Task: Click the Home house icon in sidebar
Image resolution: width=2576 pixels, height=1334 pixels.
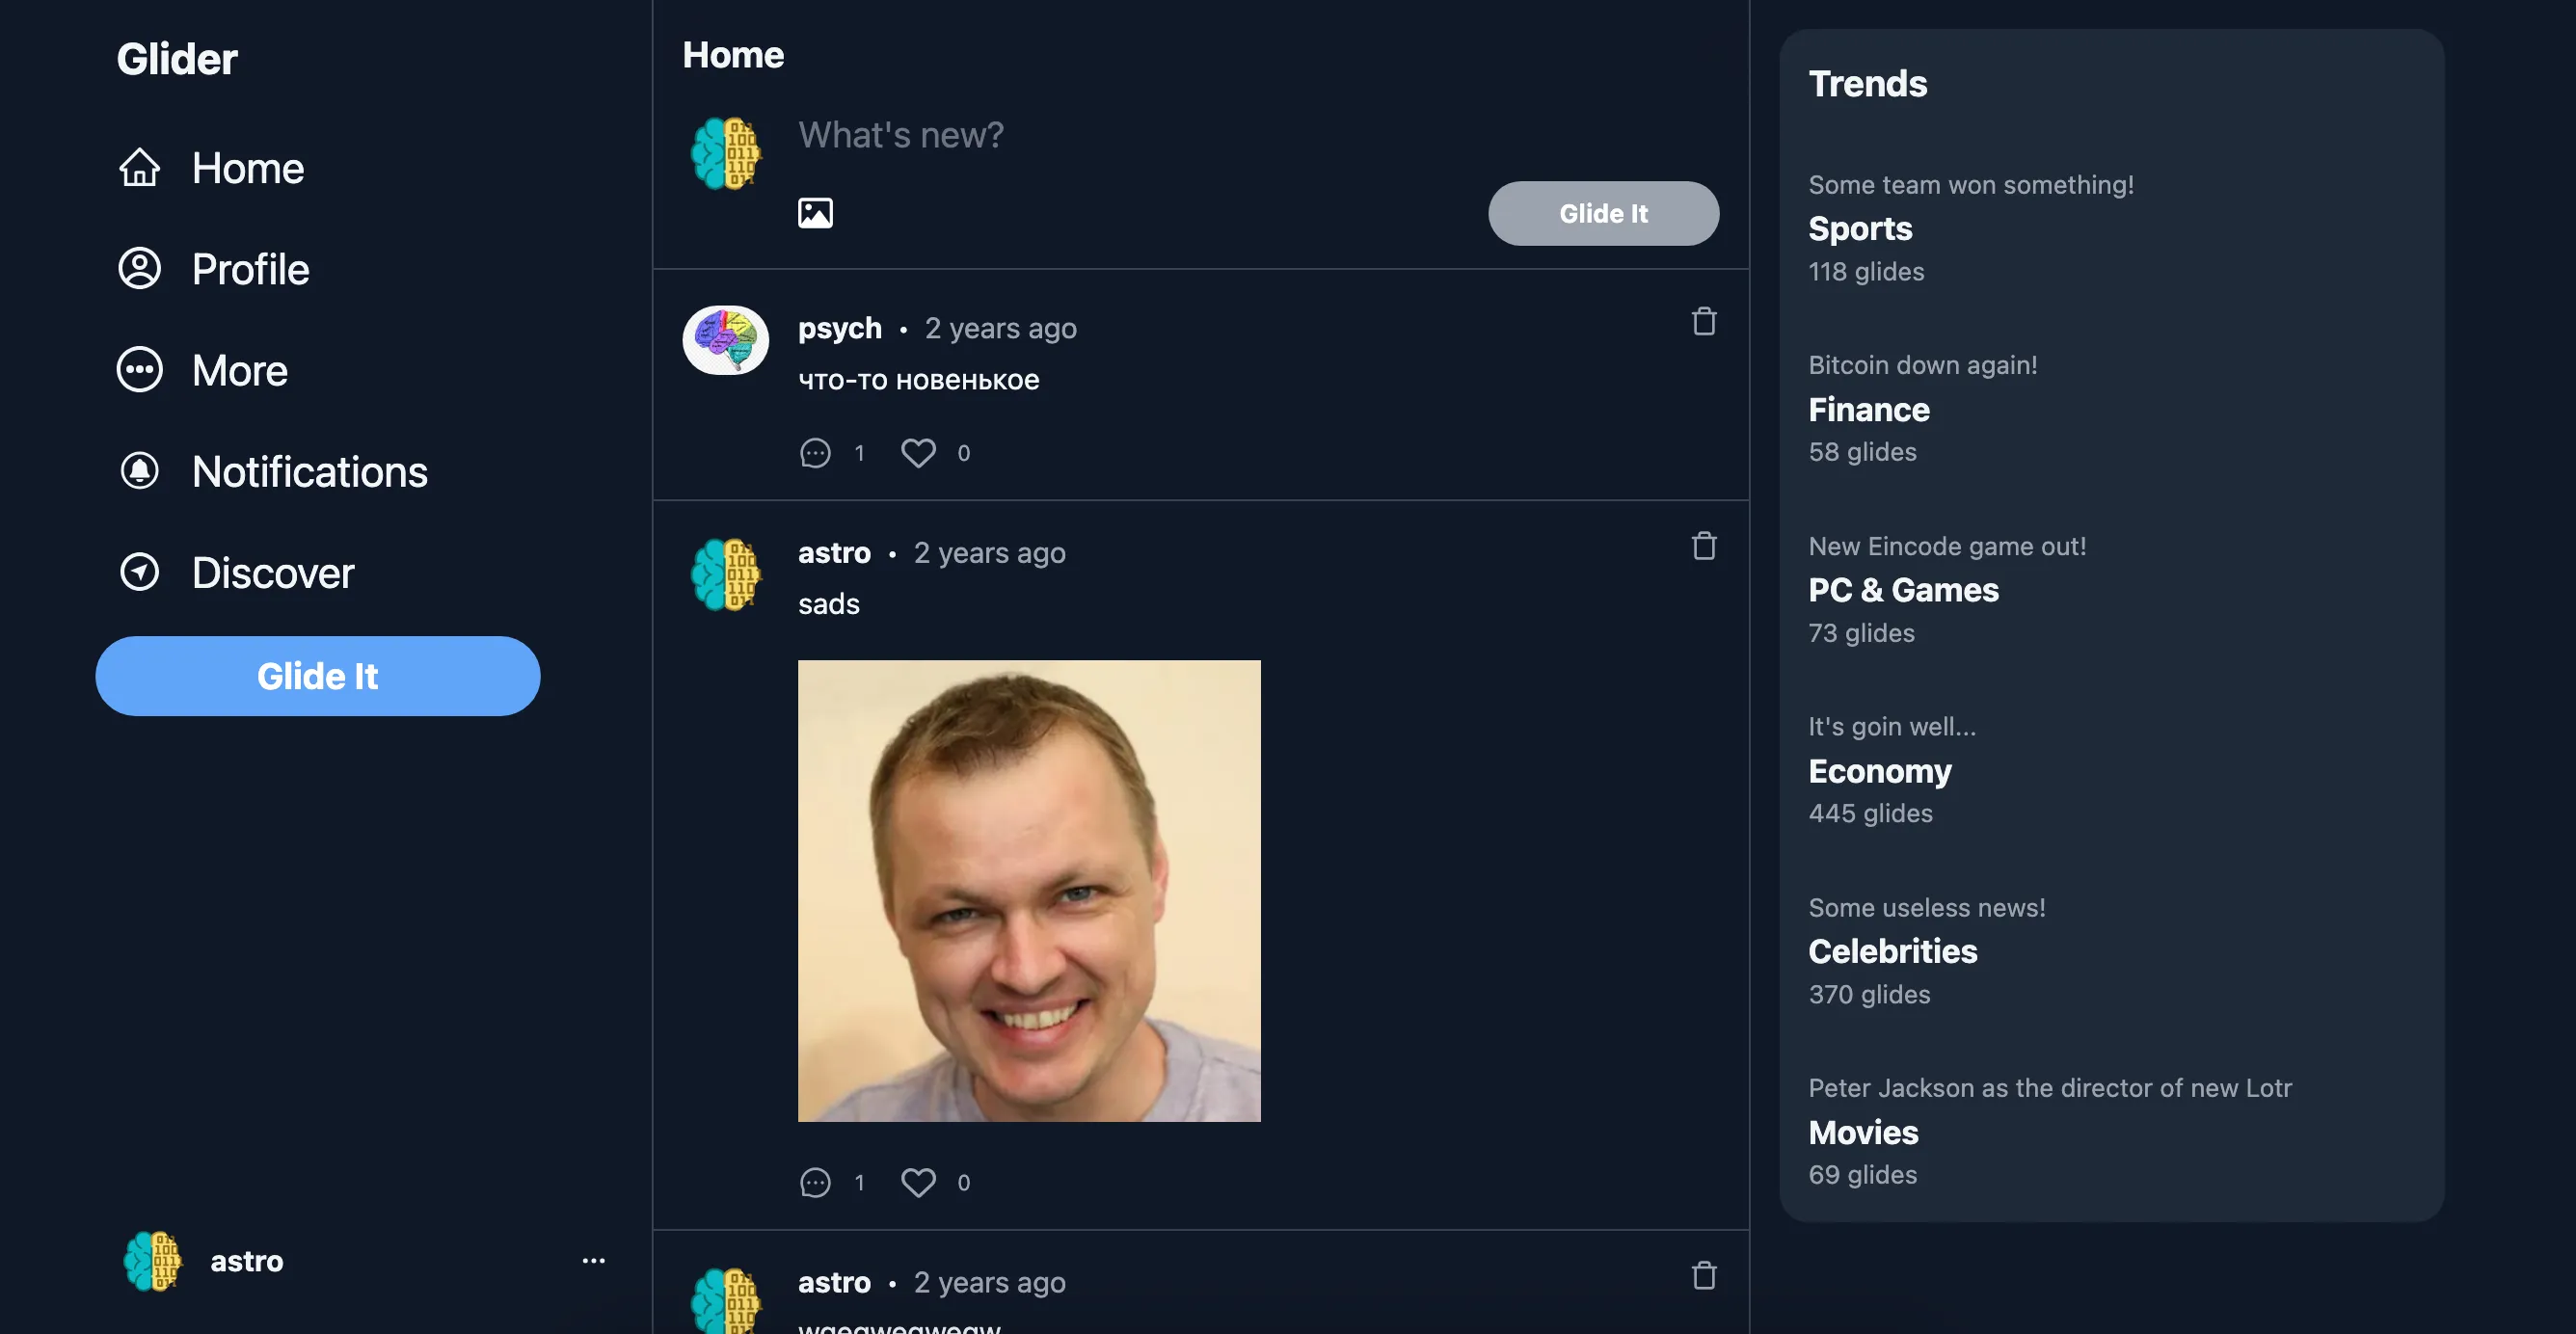Action: 139,168
